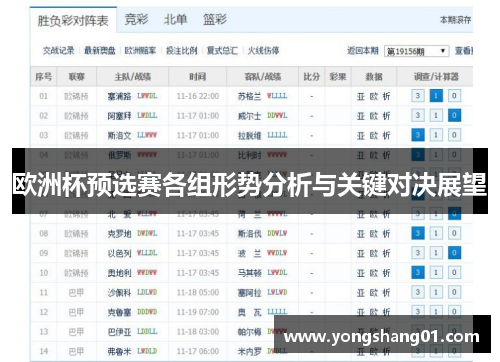Select option 1 for row 02 阿塞拜
Image resolution: width=500 pixels, height=362 pixels.
436,116
